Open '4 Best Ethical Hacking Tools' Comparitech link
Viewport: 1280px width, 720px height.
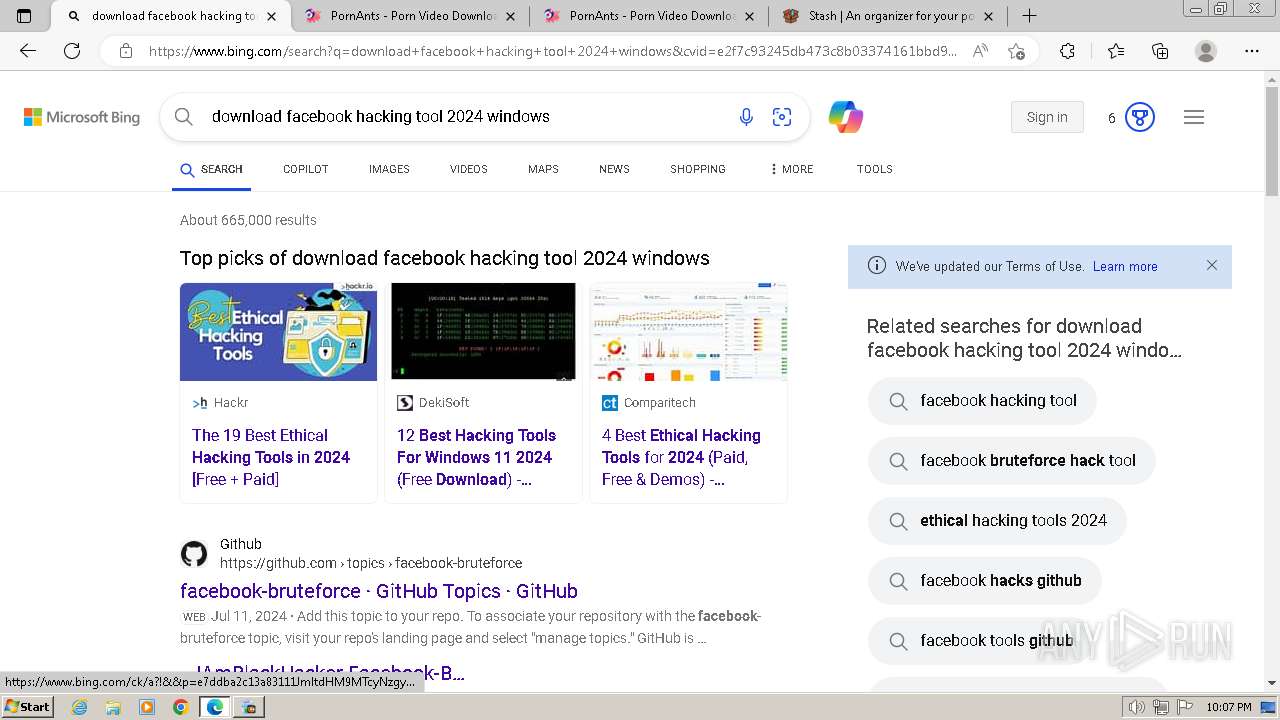click(681, 457)
